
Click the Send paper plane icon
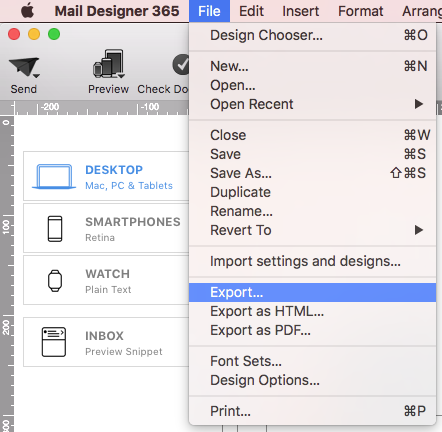point(23,67)
